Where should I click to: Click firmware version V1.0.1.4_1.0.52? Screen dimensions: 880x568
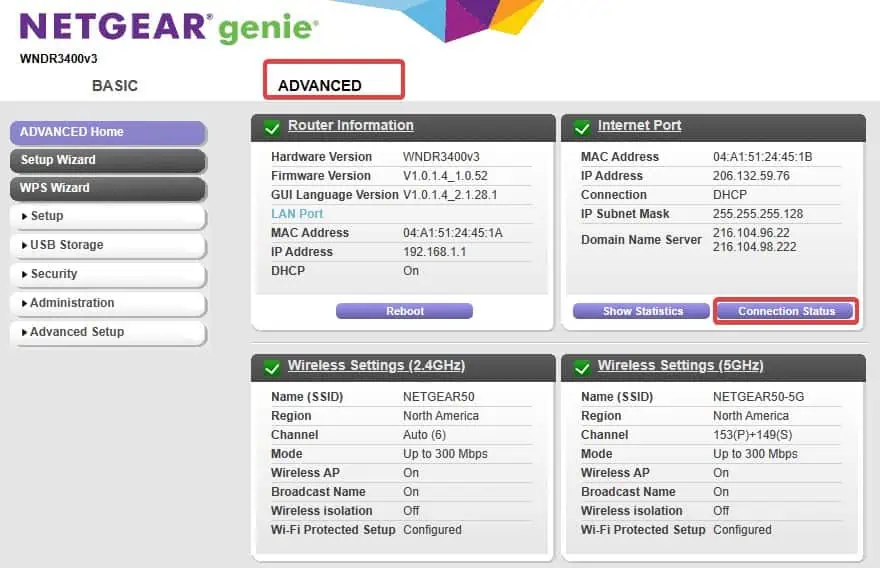click(x=445, y=176)
